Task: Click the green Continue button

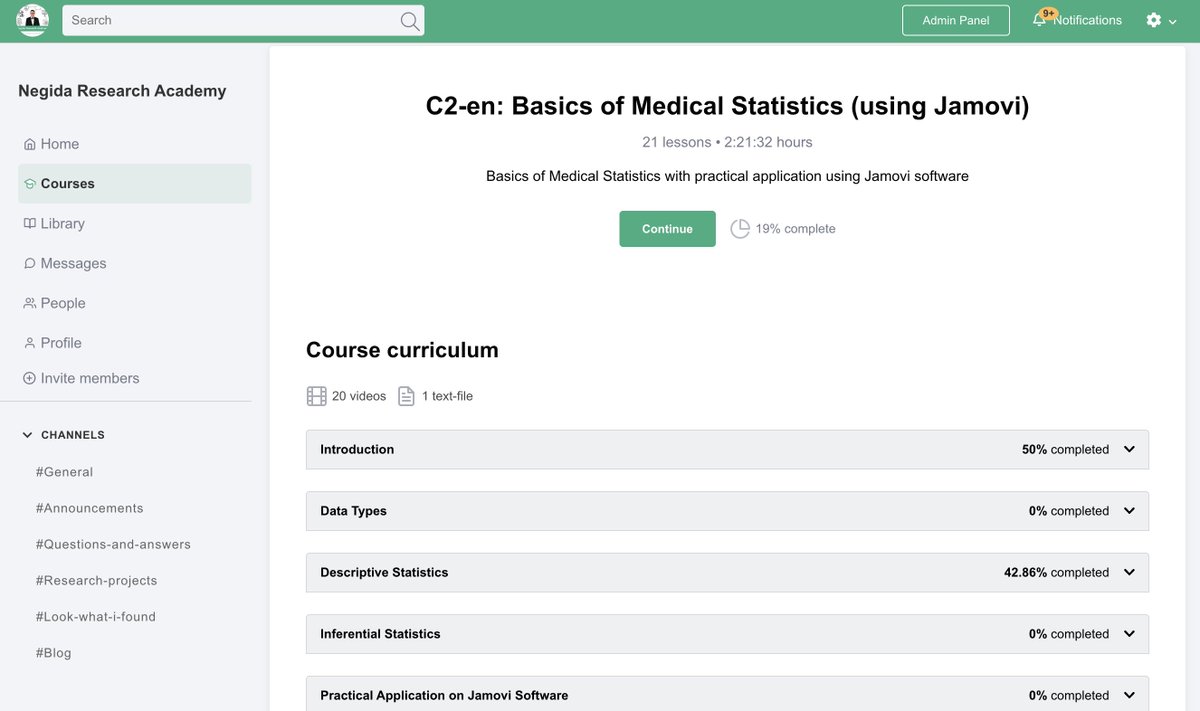Action: click(x=667, y=229)
